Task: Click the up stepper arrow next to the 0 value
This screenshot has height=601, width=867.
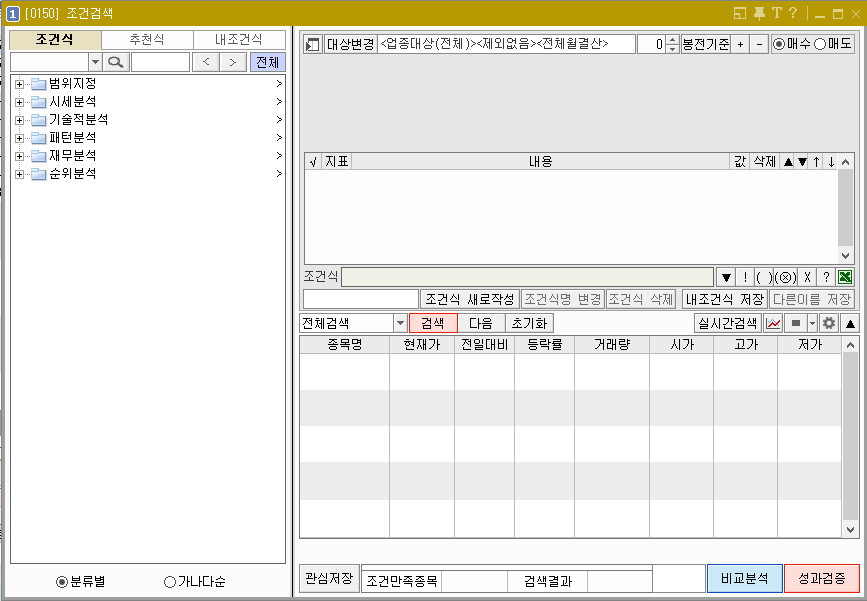Action: coord(671,38)
